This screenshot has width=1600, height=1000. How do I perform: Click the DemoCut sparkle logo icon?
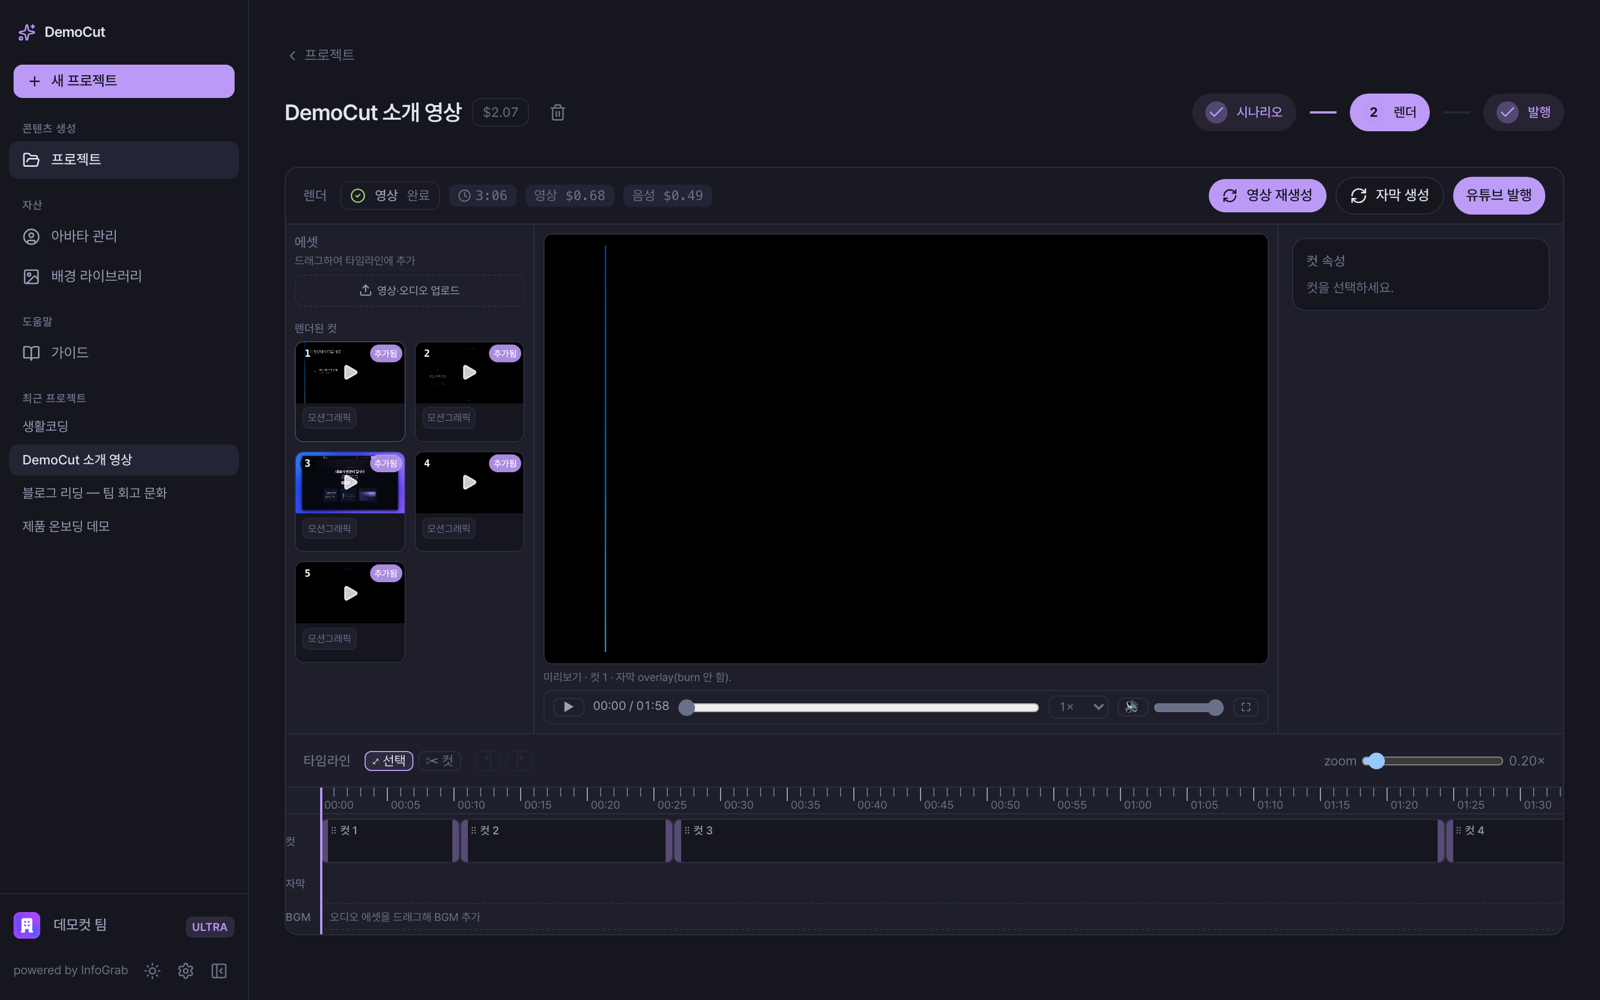pos(27,32)
